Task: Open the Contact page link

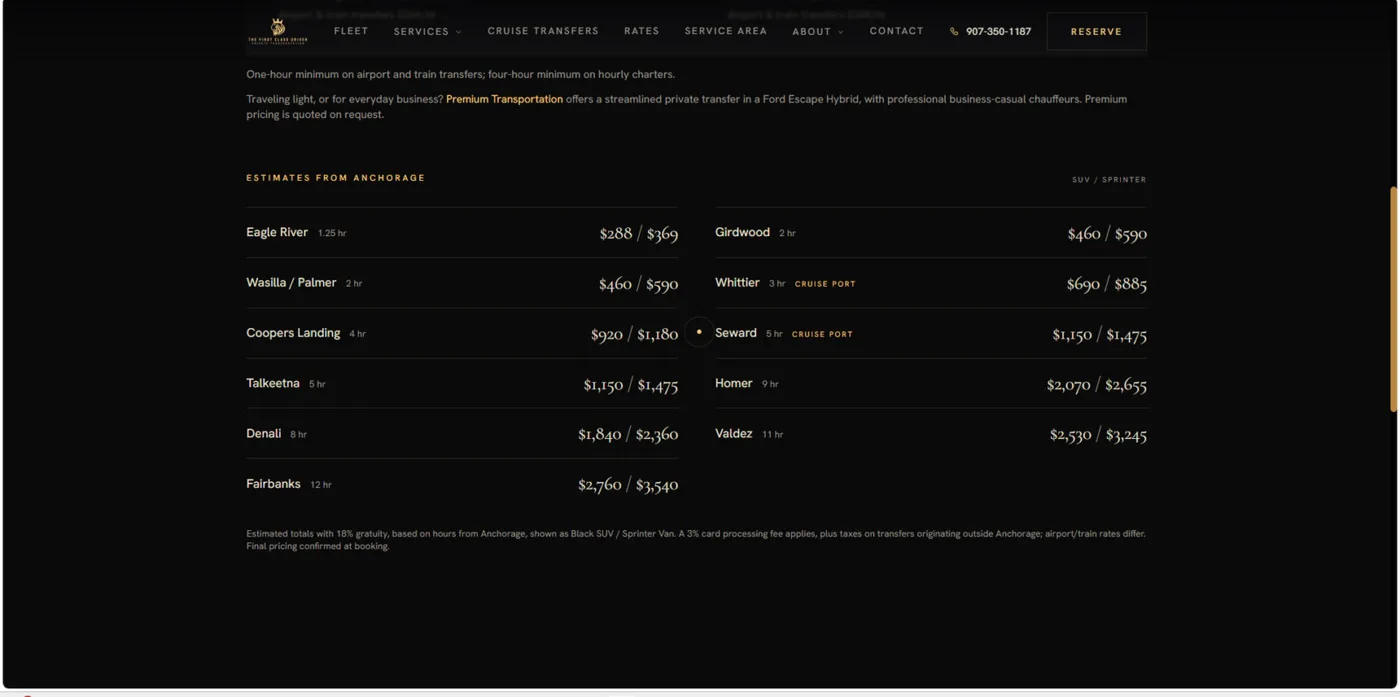Action: coord(897,31)
